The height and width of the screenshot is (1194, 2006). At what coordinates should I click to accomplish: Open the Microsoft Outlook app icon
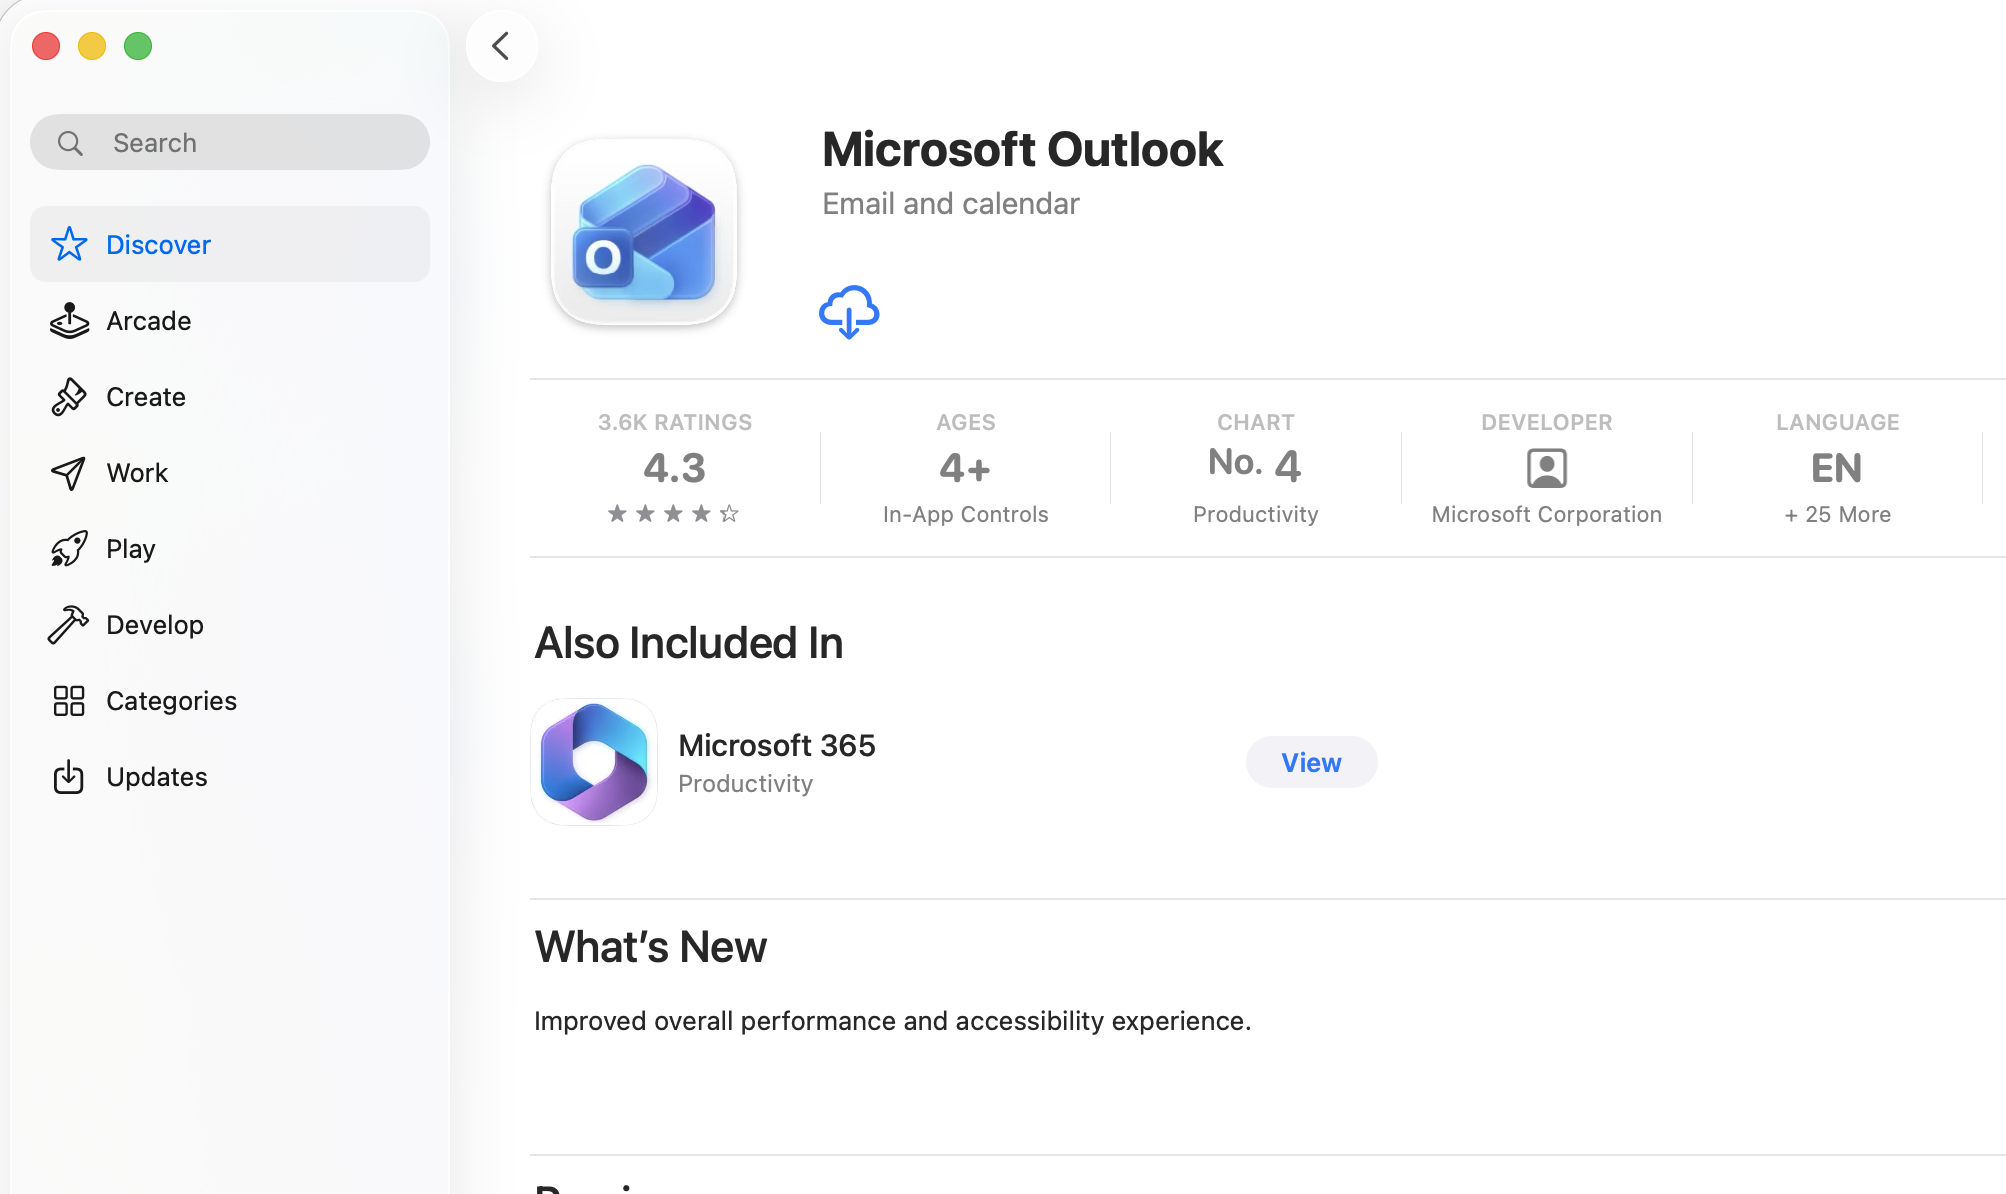tap(644, 232)
